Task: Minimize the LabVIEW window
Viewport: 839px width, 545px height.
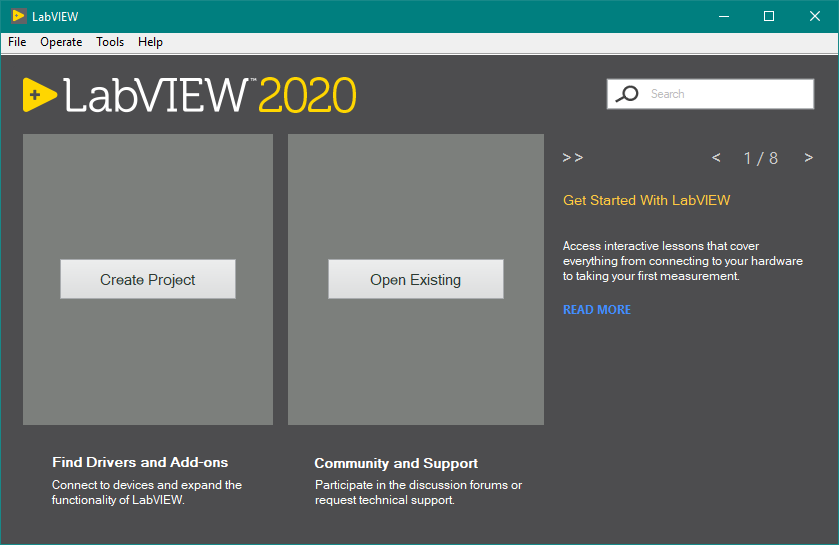Action: [723, 16]
